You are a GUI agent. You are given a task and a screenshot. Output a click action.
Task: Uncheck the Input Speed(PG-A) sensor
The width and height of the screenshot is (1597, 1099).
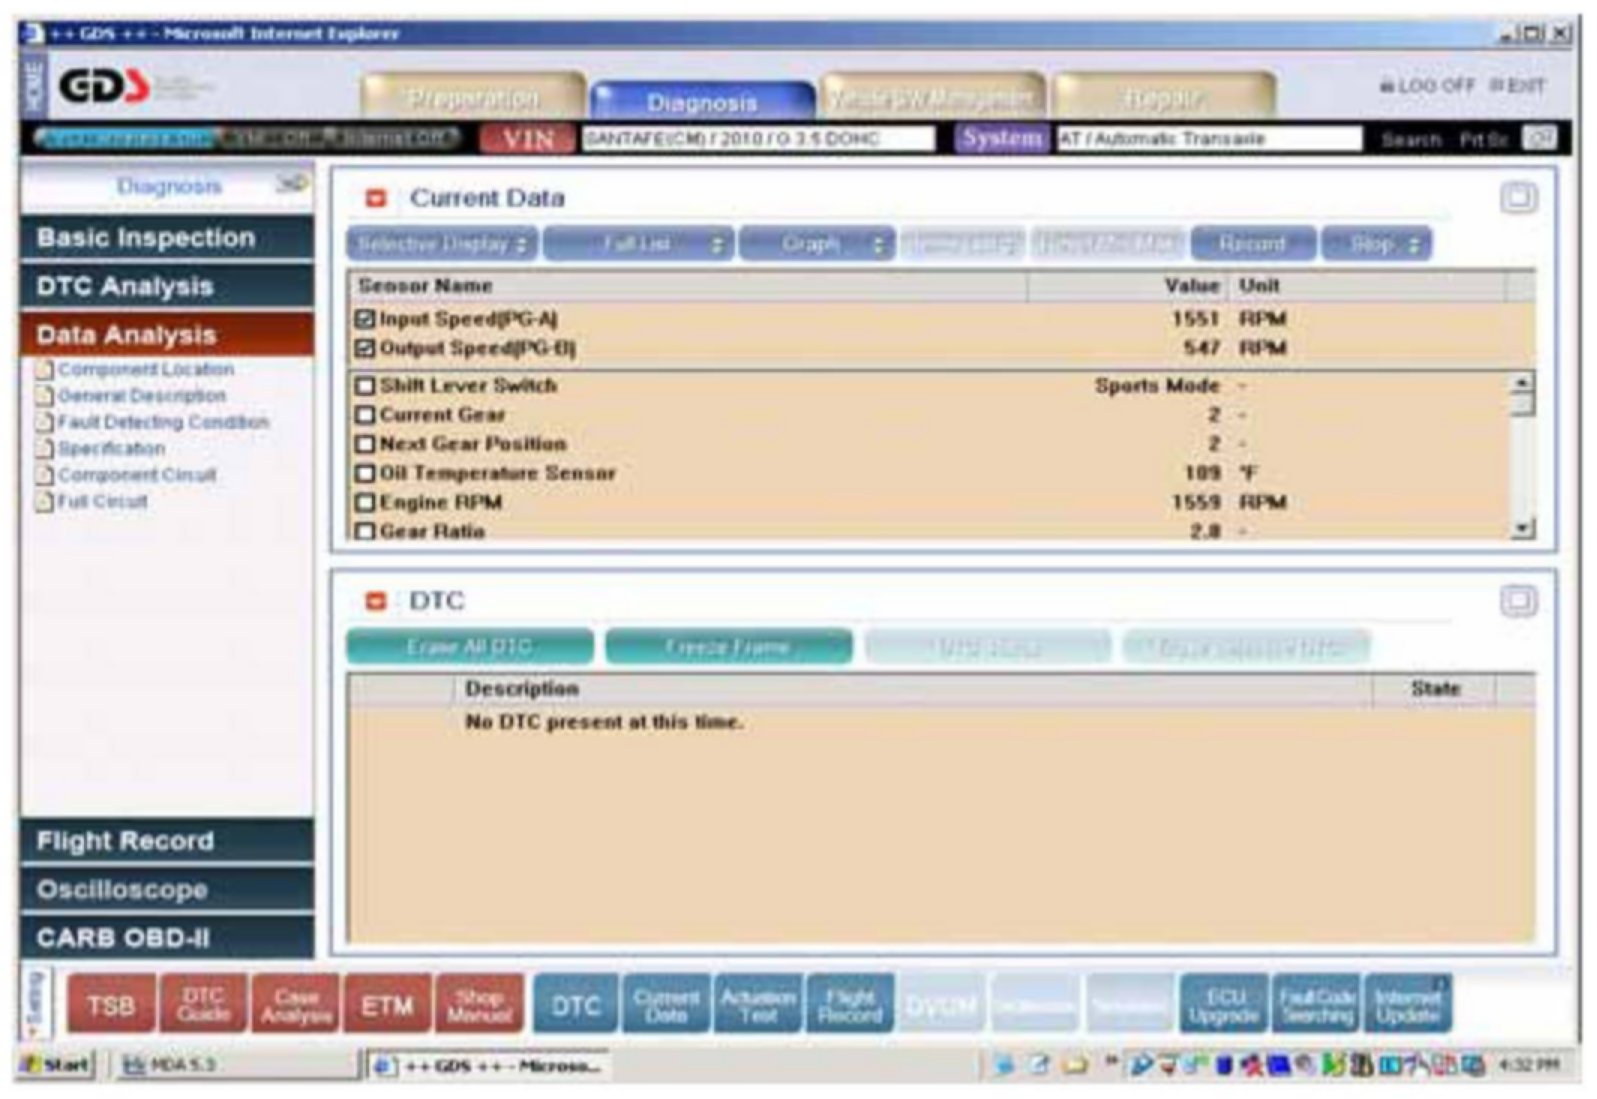pyautogui.click(x=365, y=319)
